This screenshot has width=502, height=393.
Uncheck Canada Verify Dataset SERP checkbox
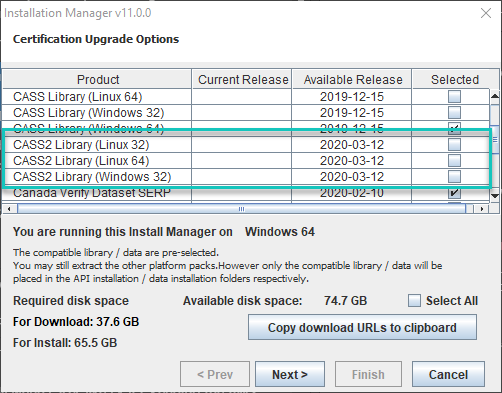[x=454, y=193]
